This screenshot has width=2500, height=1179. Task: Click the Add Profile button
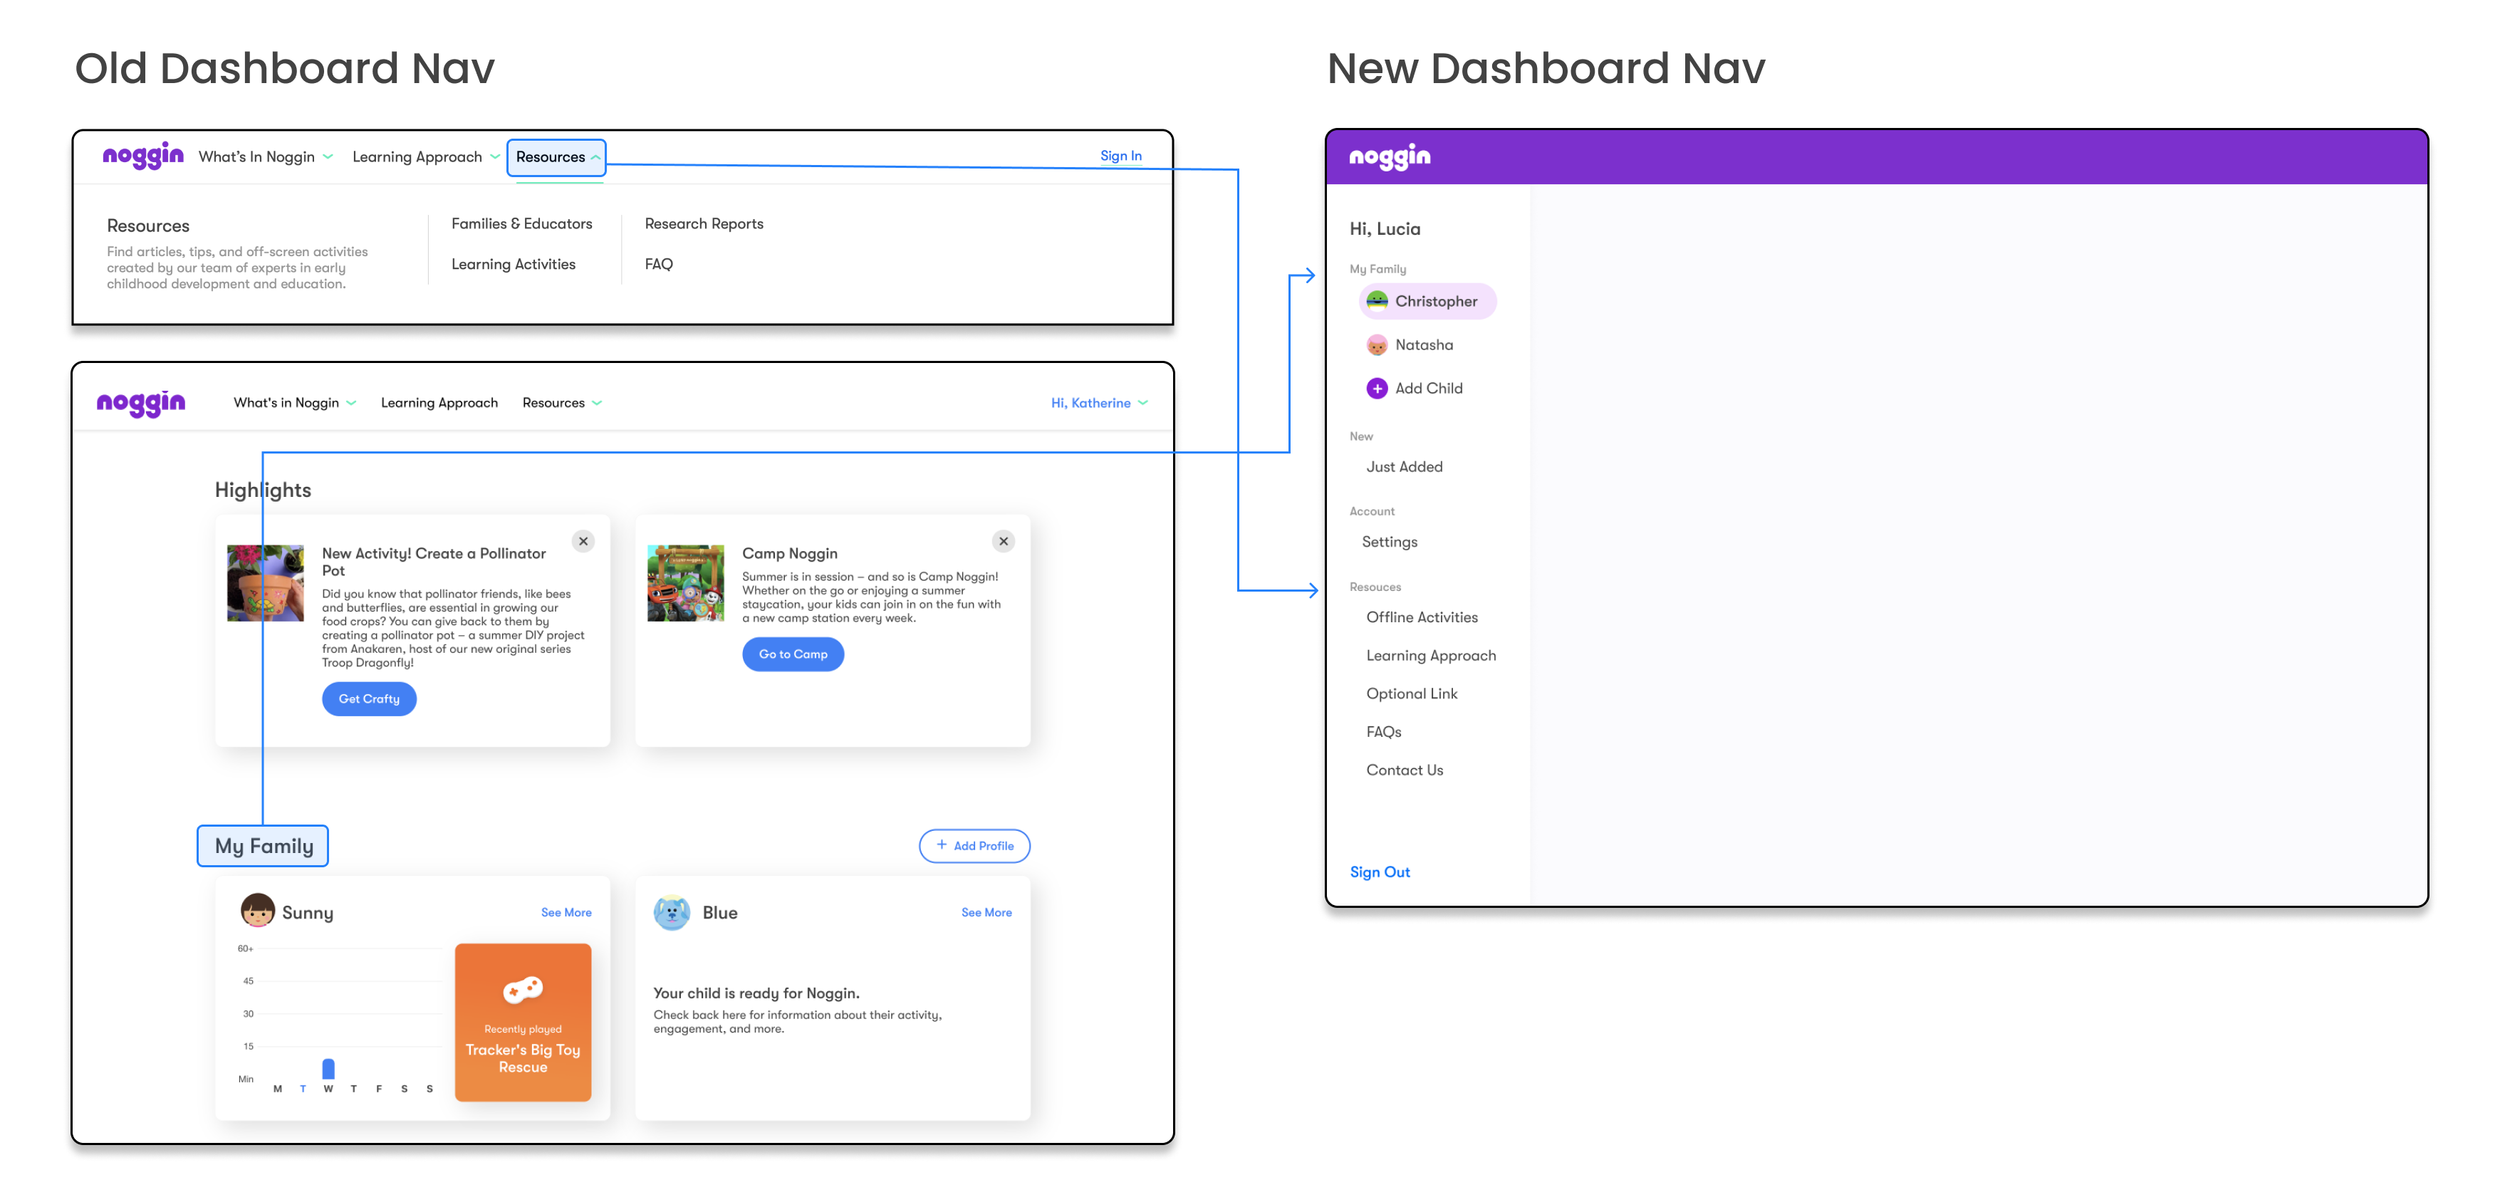(974, 846)
